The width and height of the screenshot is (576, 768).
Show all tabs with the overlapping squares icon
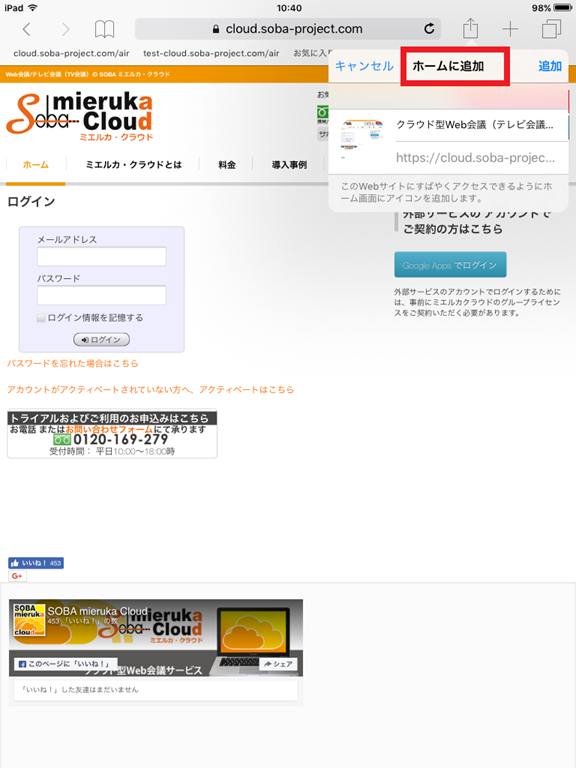point(551,29)
